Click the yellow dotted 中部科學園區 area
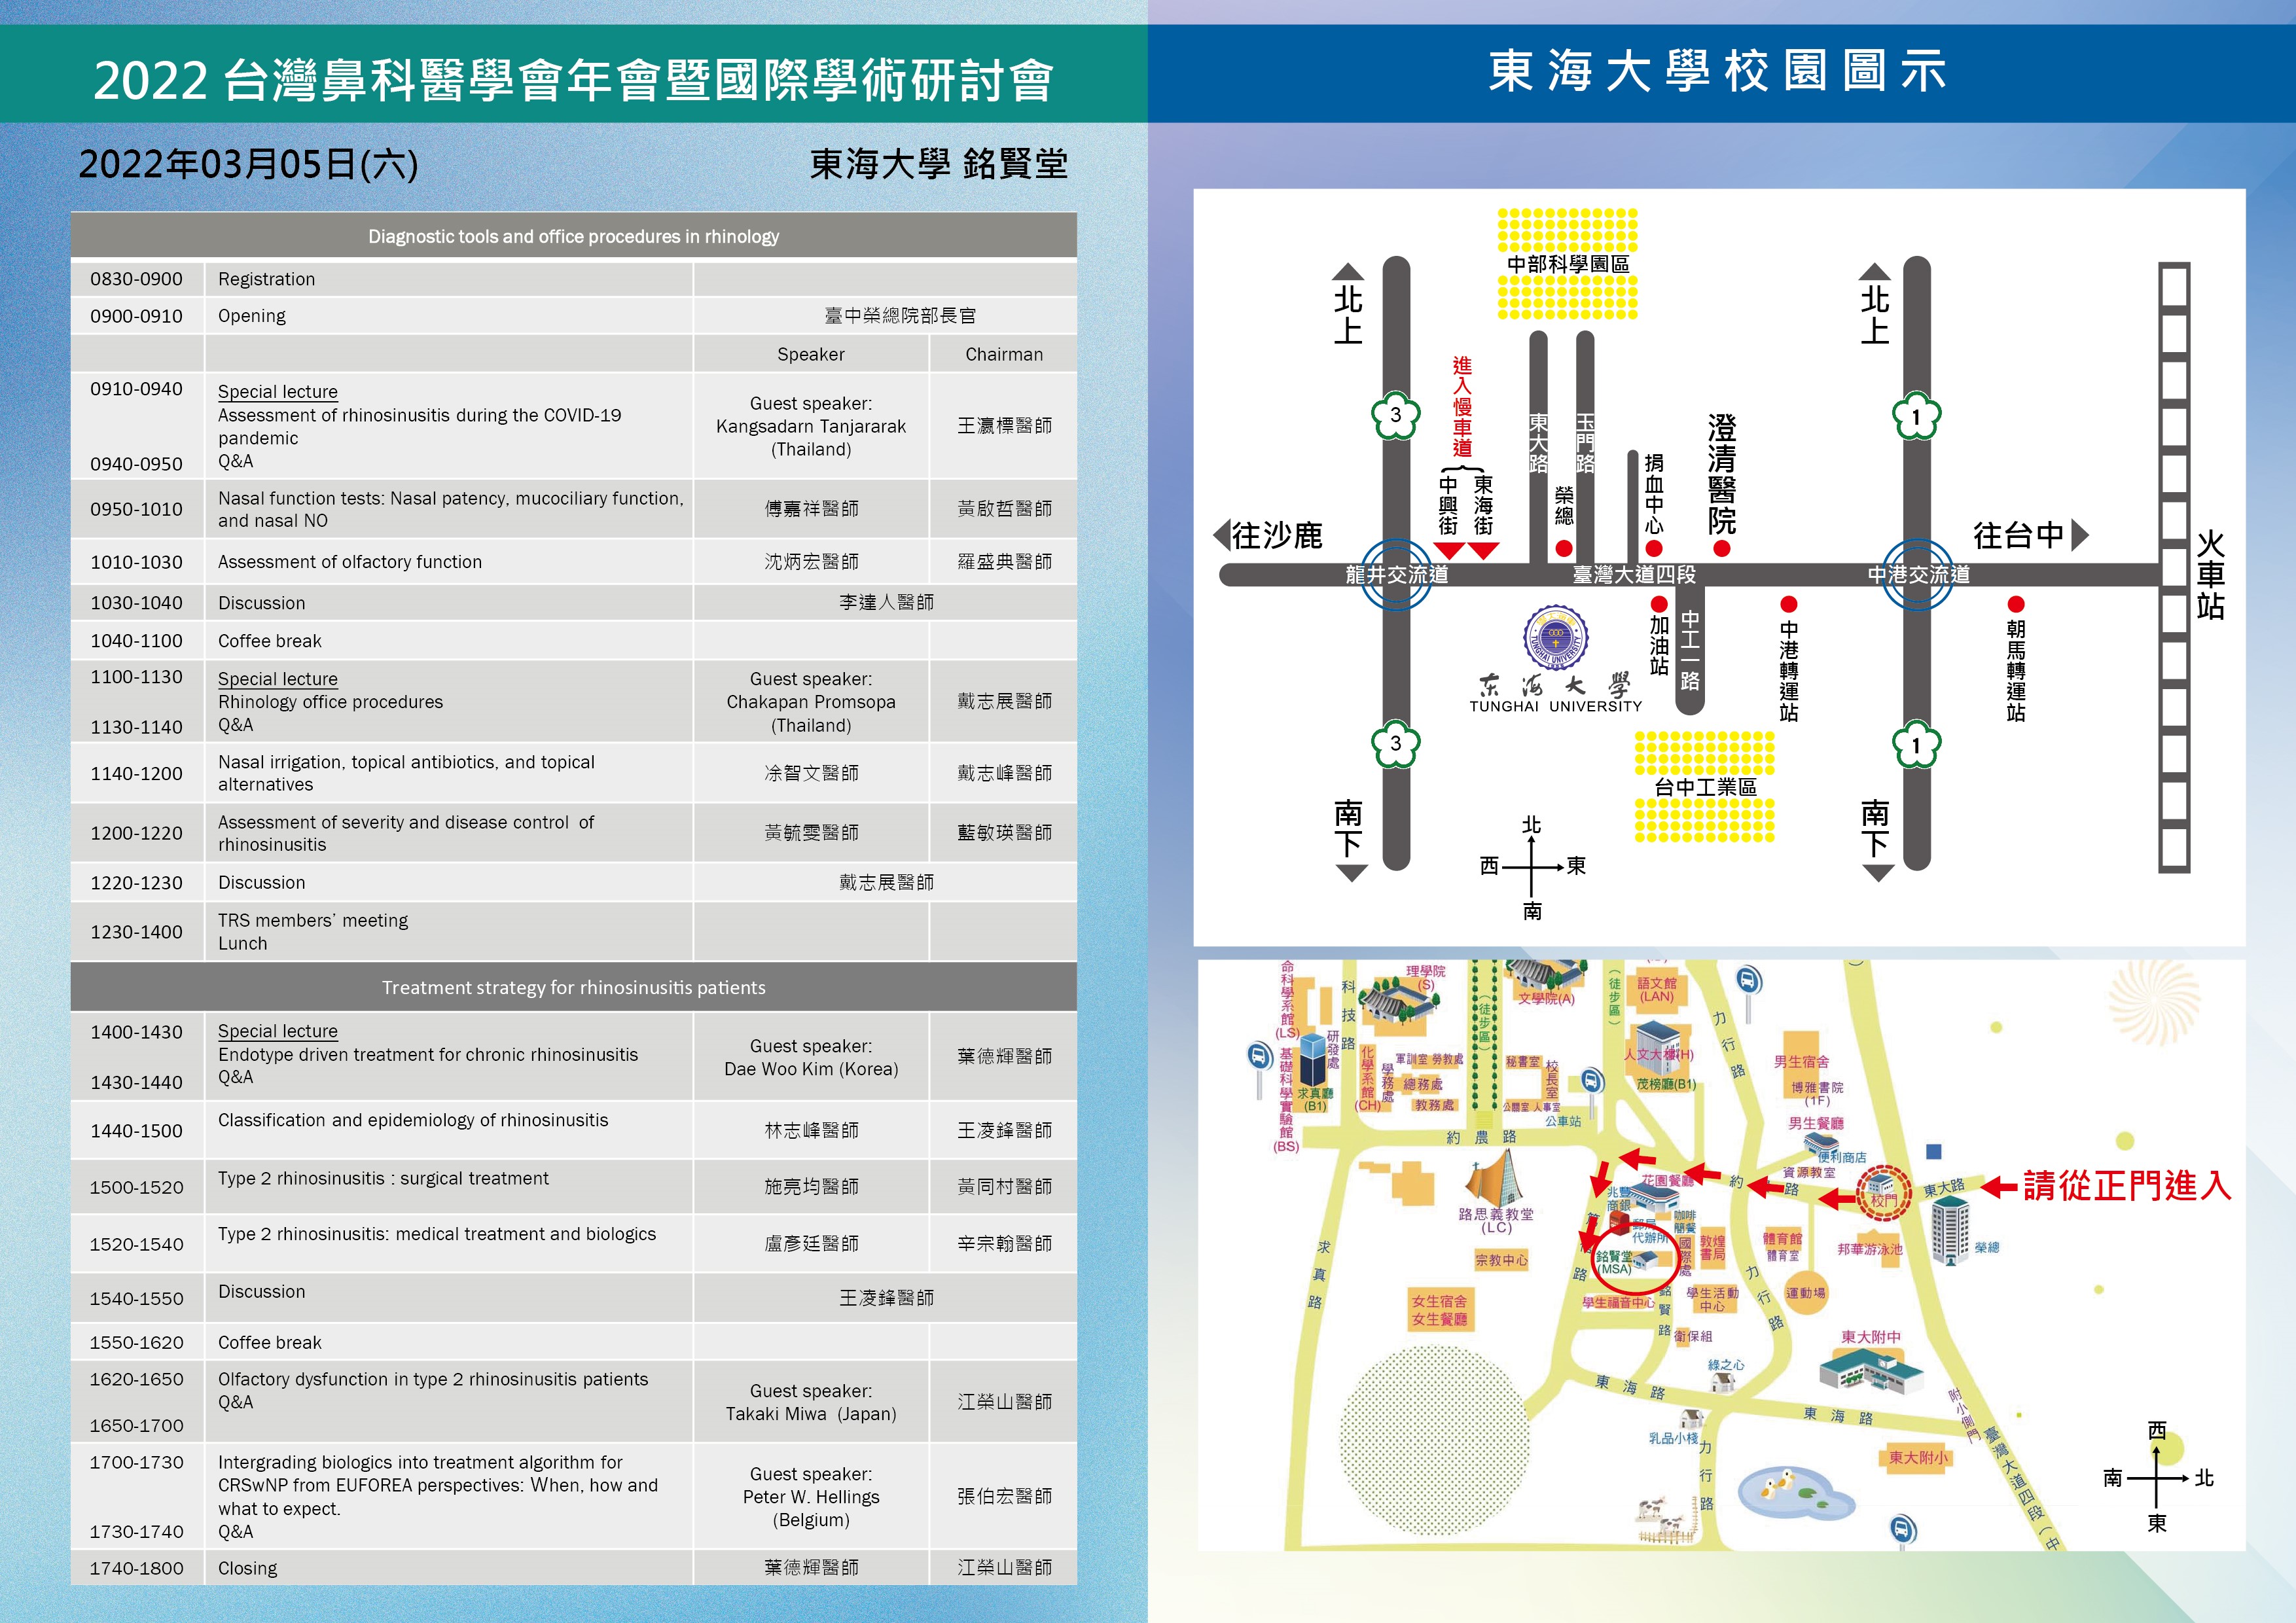 pyautogui.click(x=1567, y=264)
